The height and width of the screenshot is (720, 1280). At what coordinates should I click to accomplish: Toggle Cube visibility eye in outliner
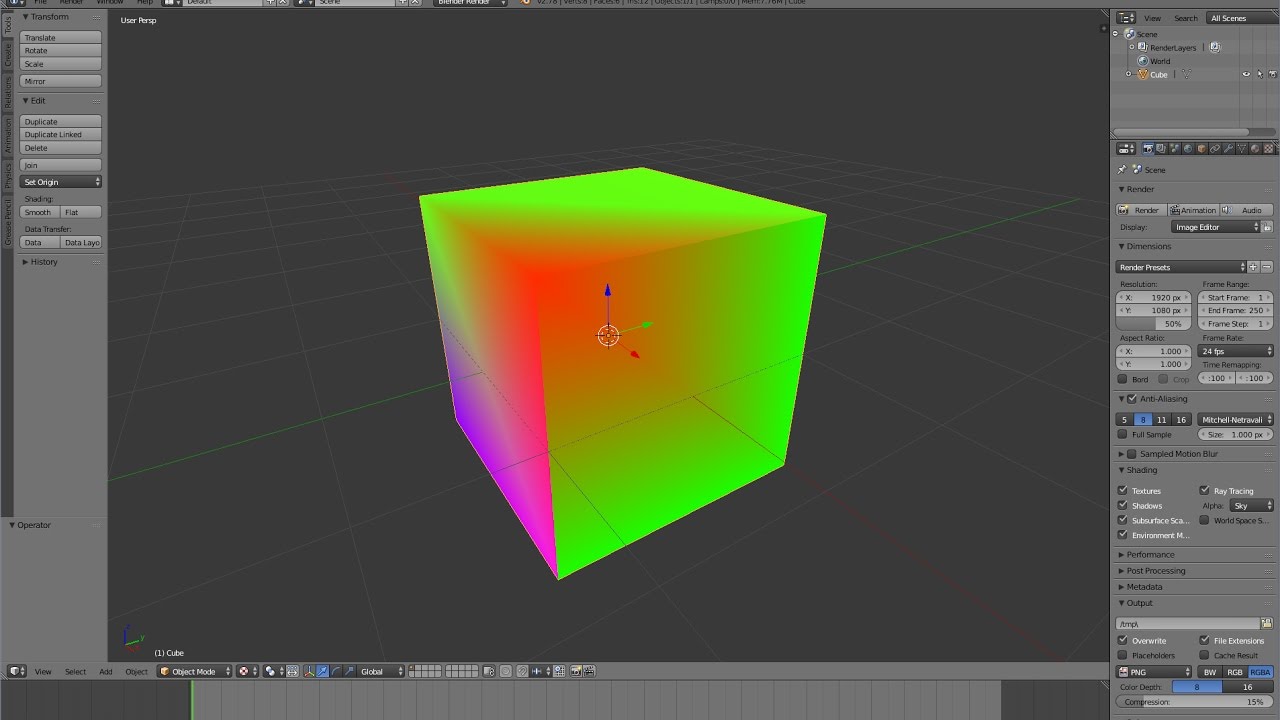1246,74
